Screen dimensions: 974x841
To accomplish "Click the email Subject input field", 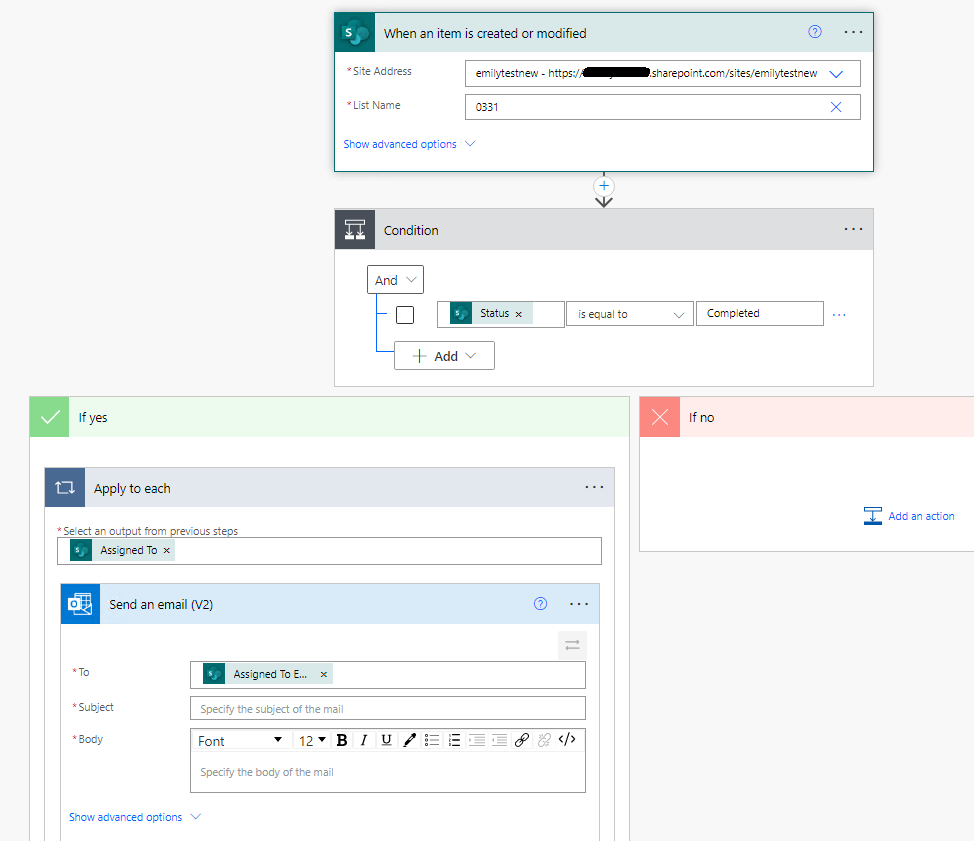I will (387, 707).
